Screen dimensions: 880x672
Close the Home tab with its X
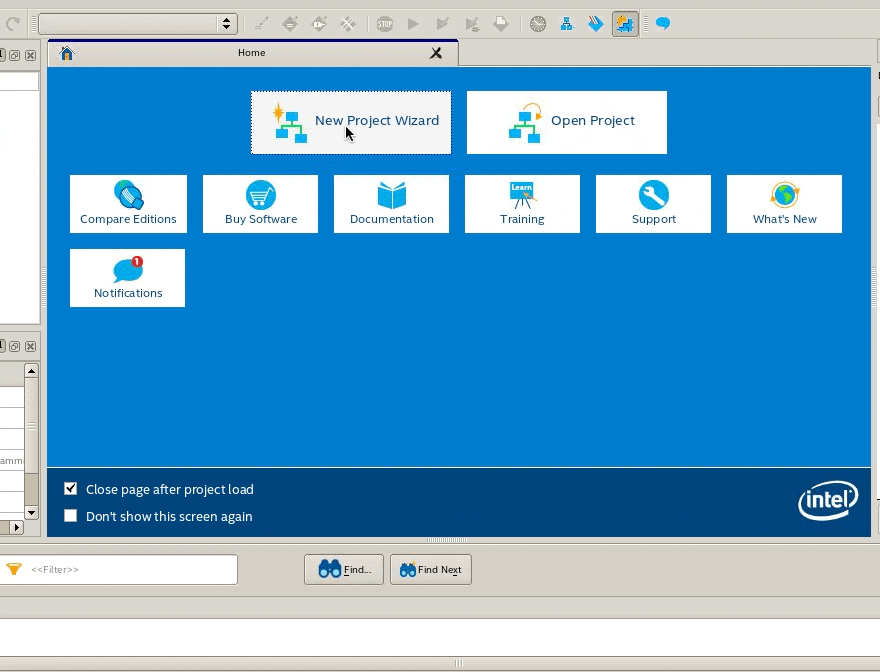tap(436, 53)
